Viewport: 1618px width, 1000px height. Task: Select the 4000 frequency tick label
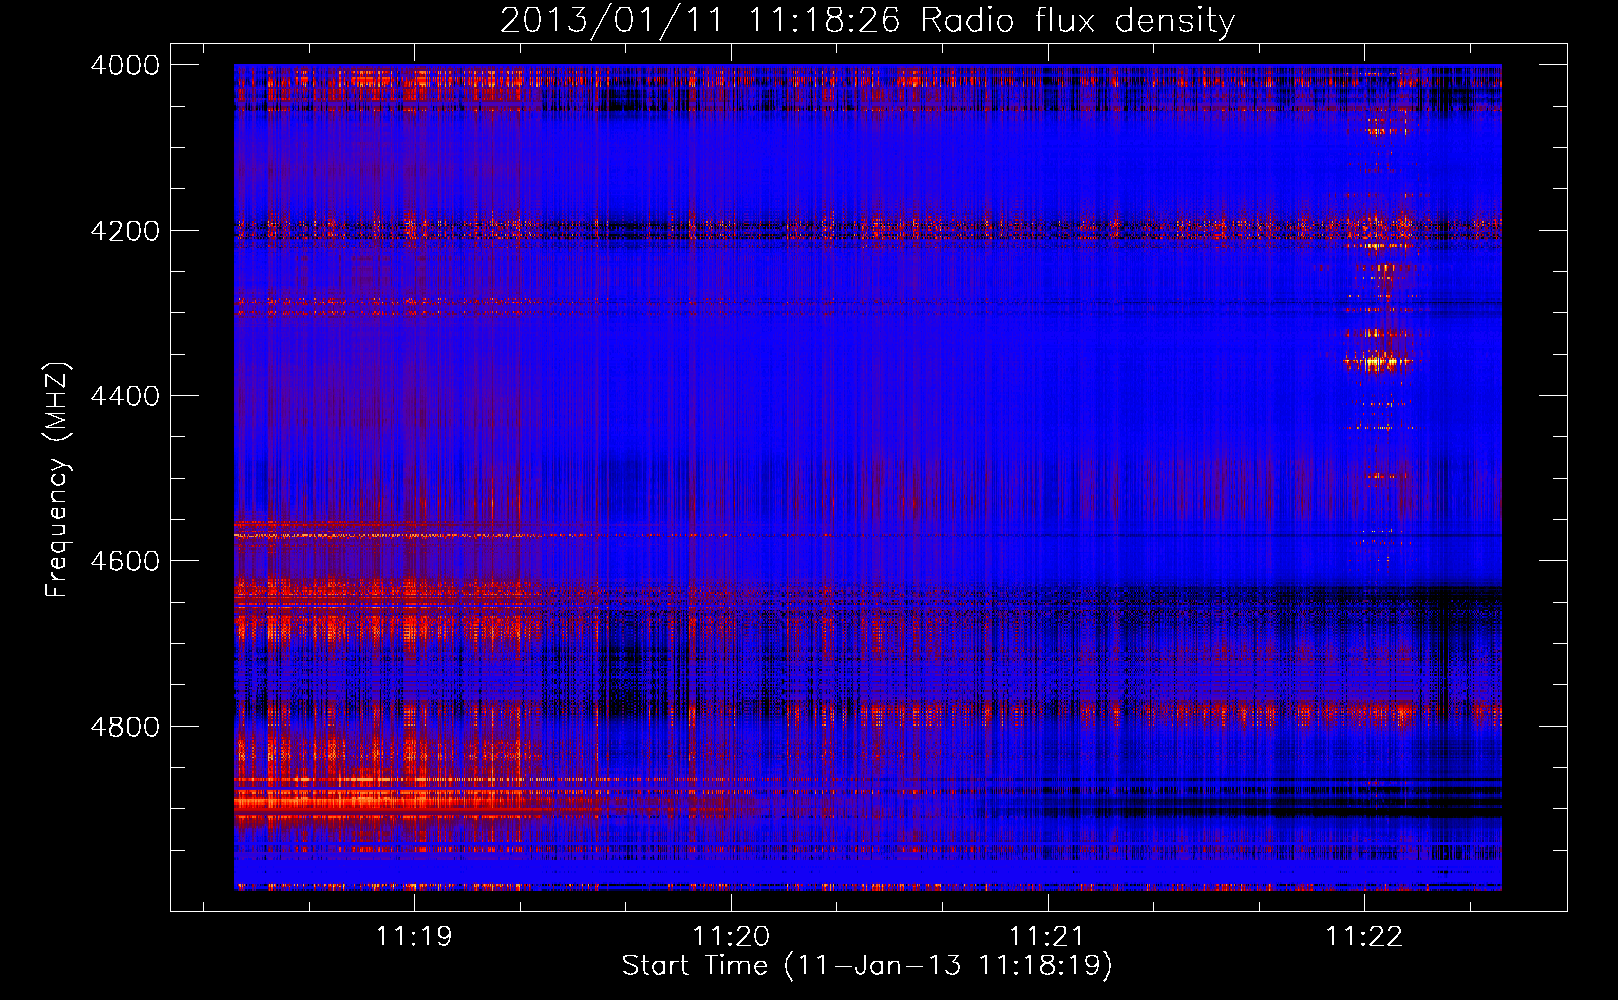(x=125, y=65)
